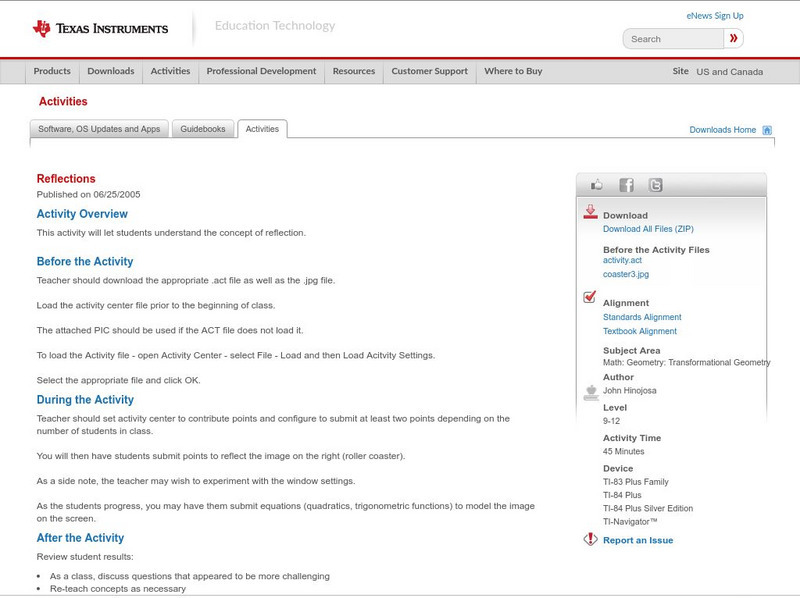Viewport: 800px width, 598px height.
Task: Click the Report an Issue warning icon
Action: (590, 540)
